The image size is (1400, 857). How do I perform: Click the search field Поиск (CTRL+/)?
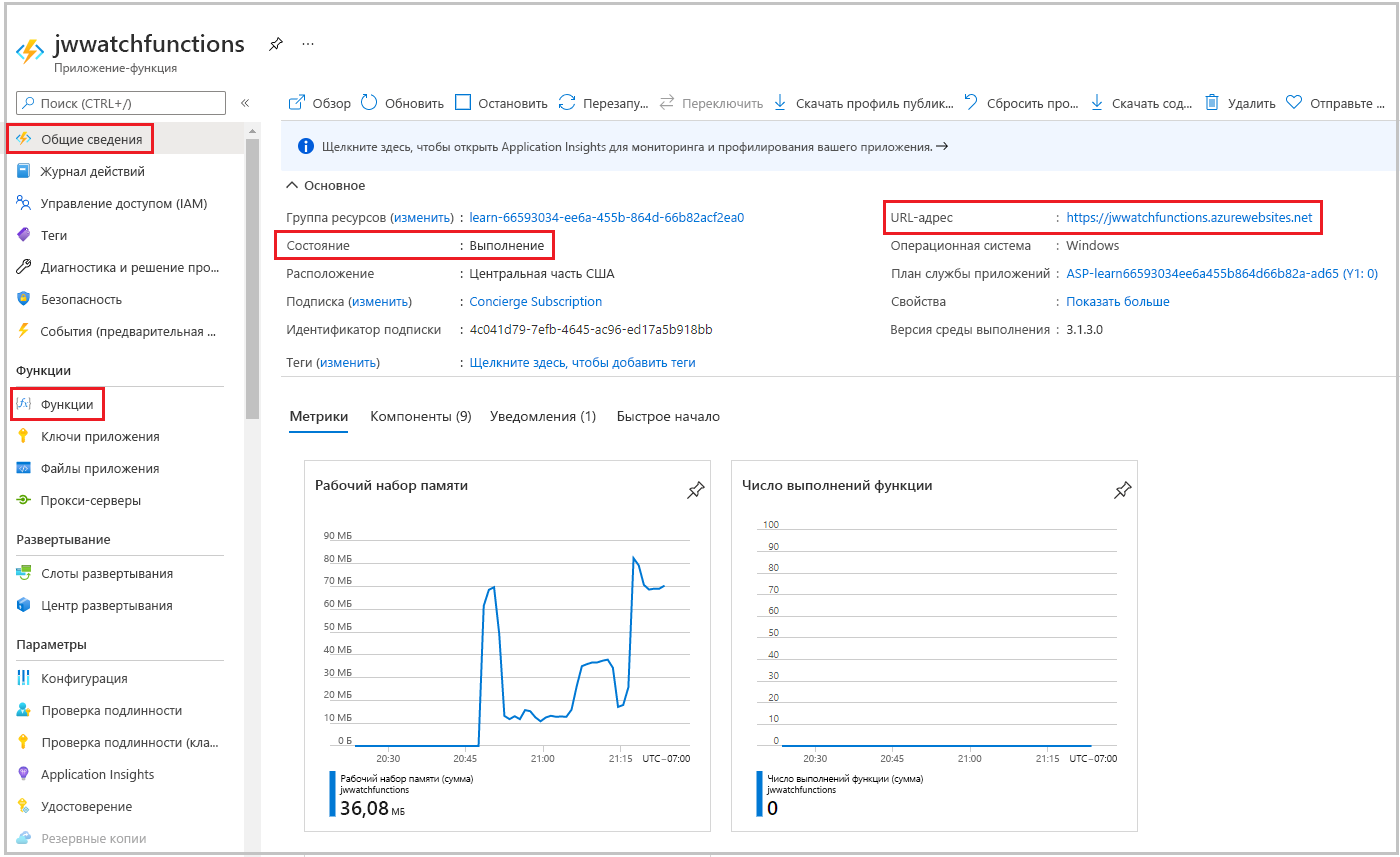(x=121, y=103)
